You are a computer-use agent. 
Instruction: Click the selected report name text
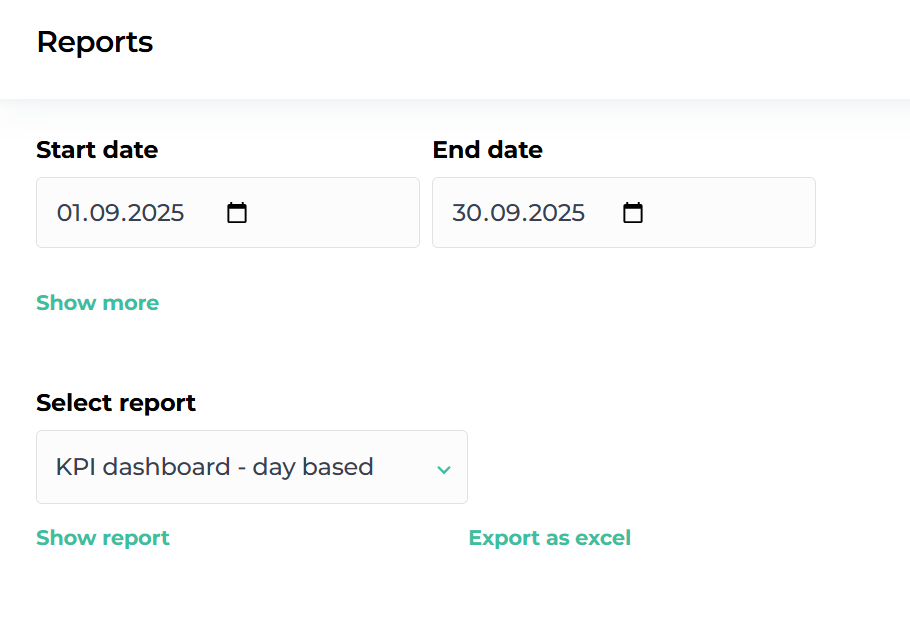pos(214,467)
